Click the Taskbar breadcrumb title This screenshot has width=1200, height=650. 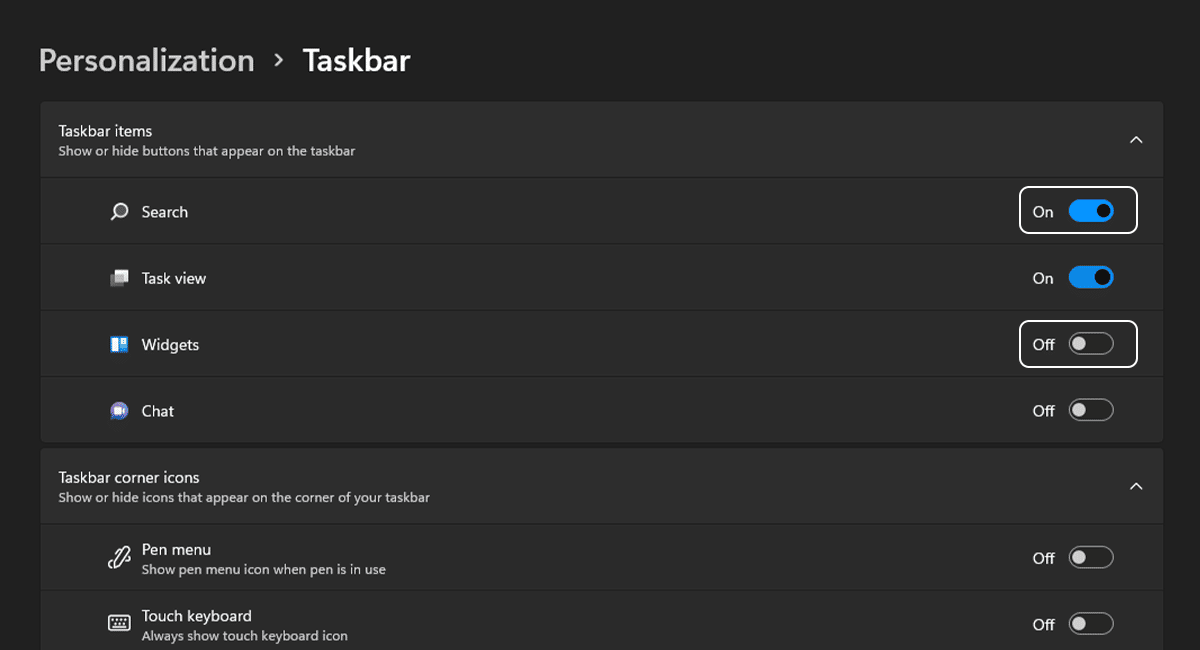click(356, 60)
